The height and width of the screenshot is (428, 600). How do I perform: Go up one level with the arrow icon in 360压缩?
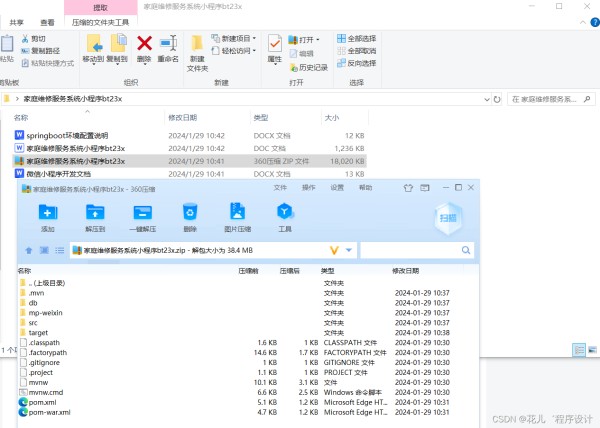coord(29,251)
